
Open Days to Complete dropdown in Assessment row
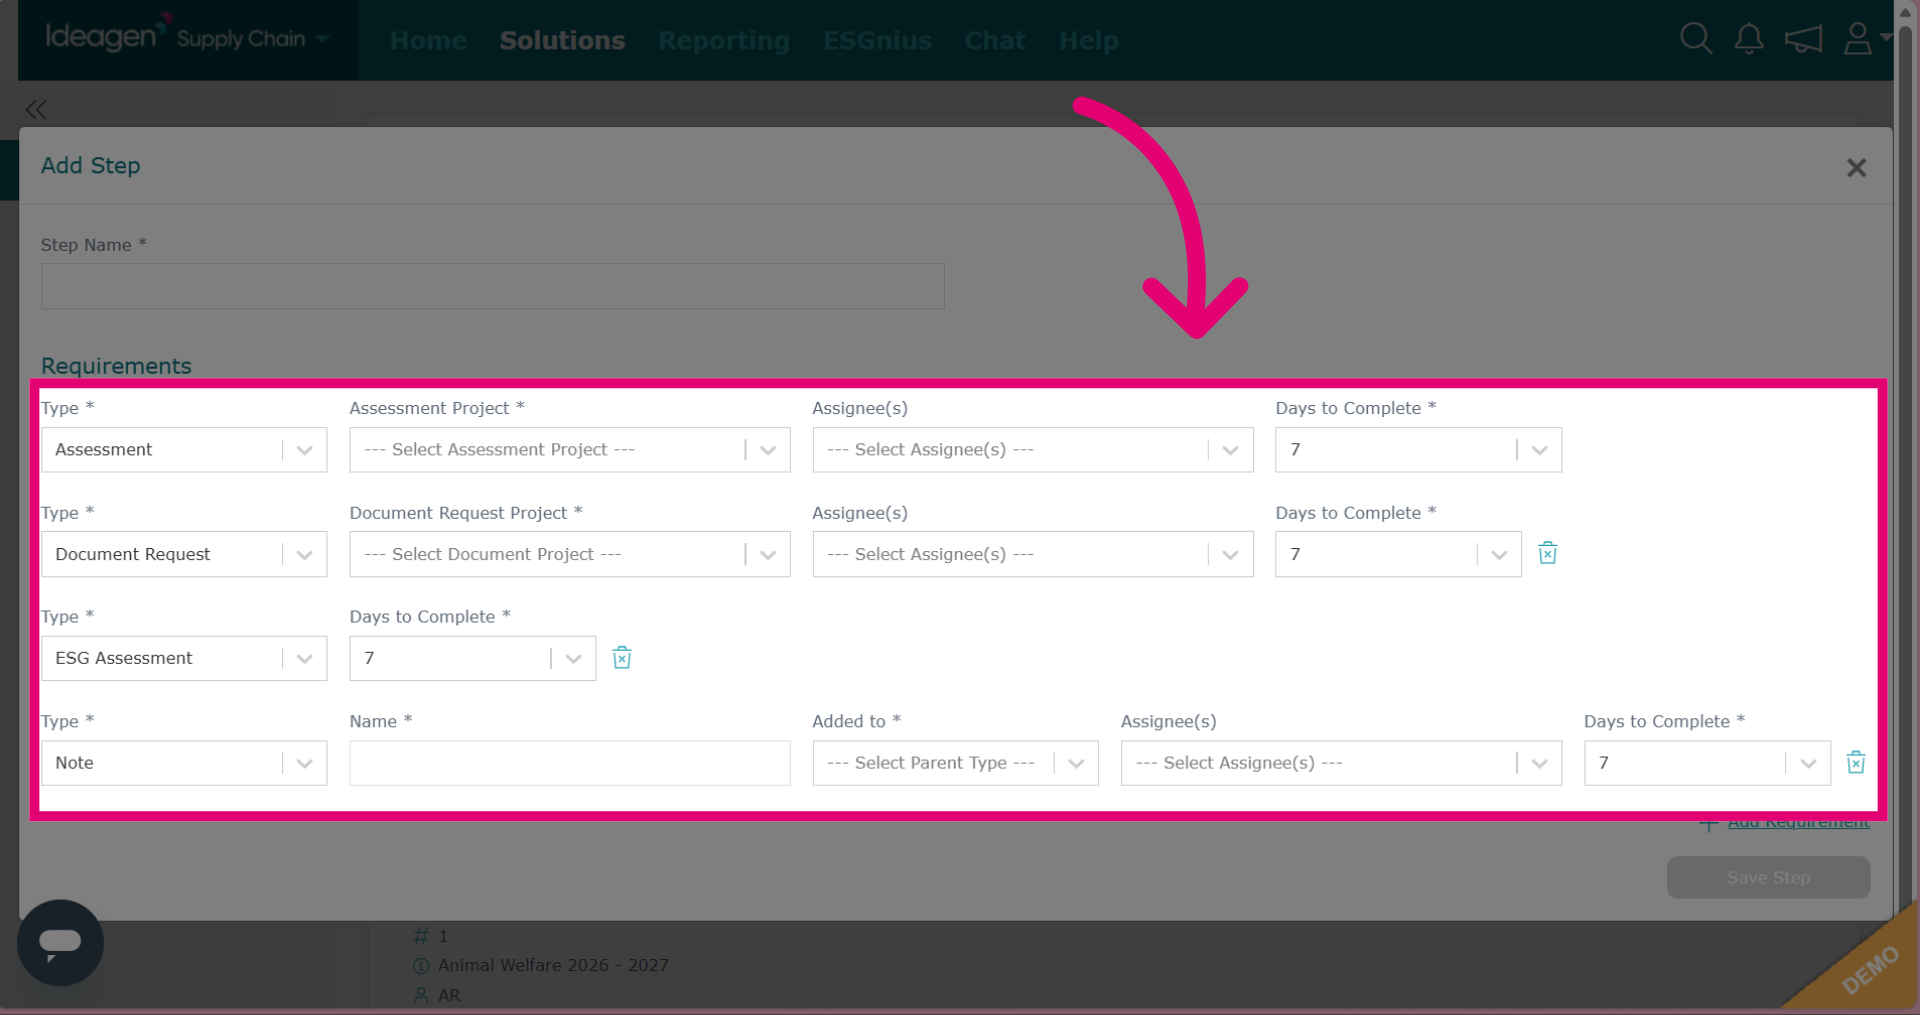[x=1418, y=450]
